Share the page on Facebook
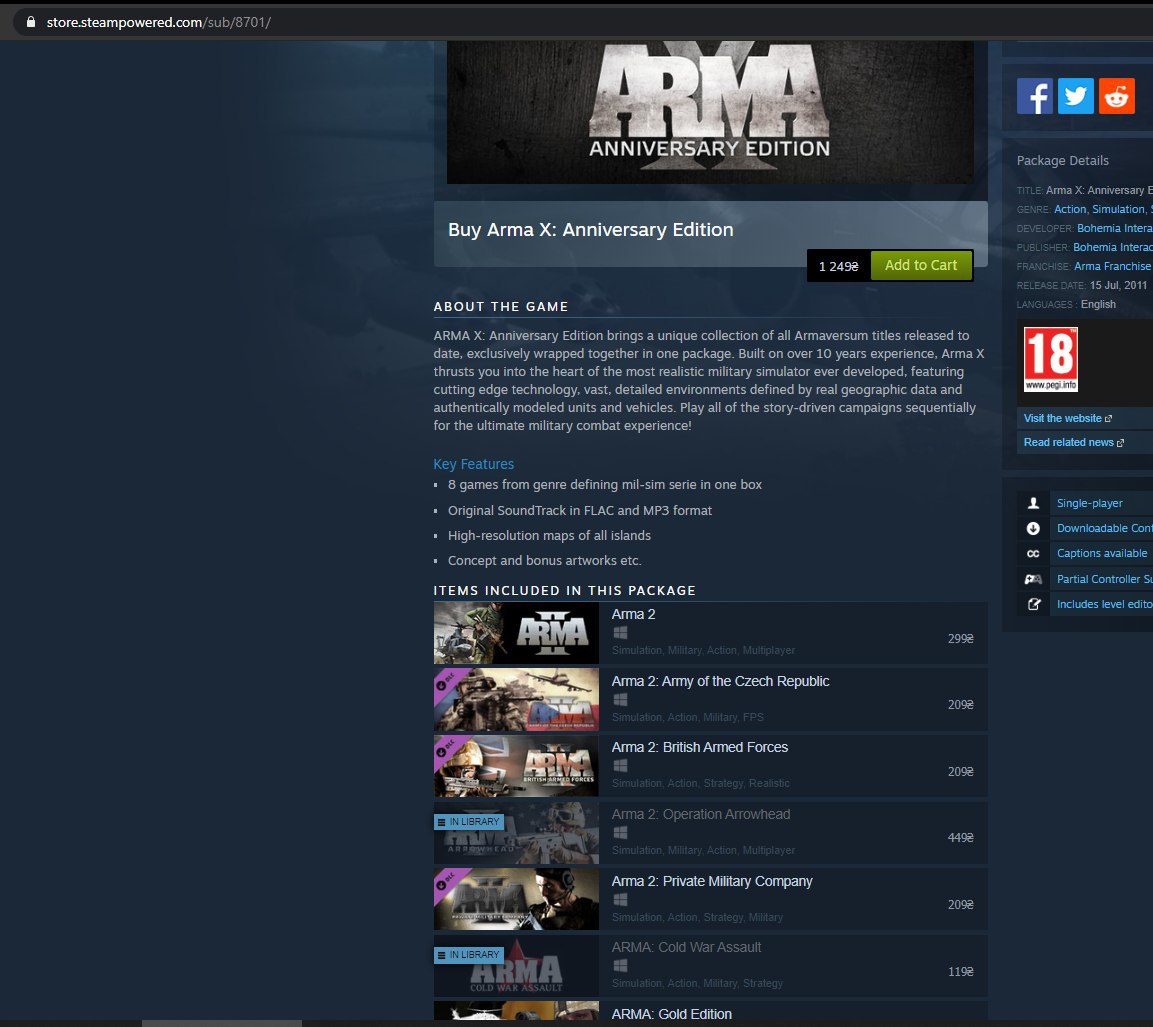 [x=1034, y=96]
